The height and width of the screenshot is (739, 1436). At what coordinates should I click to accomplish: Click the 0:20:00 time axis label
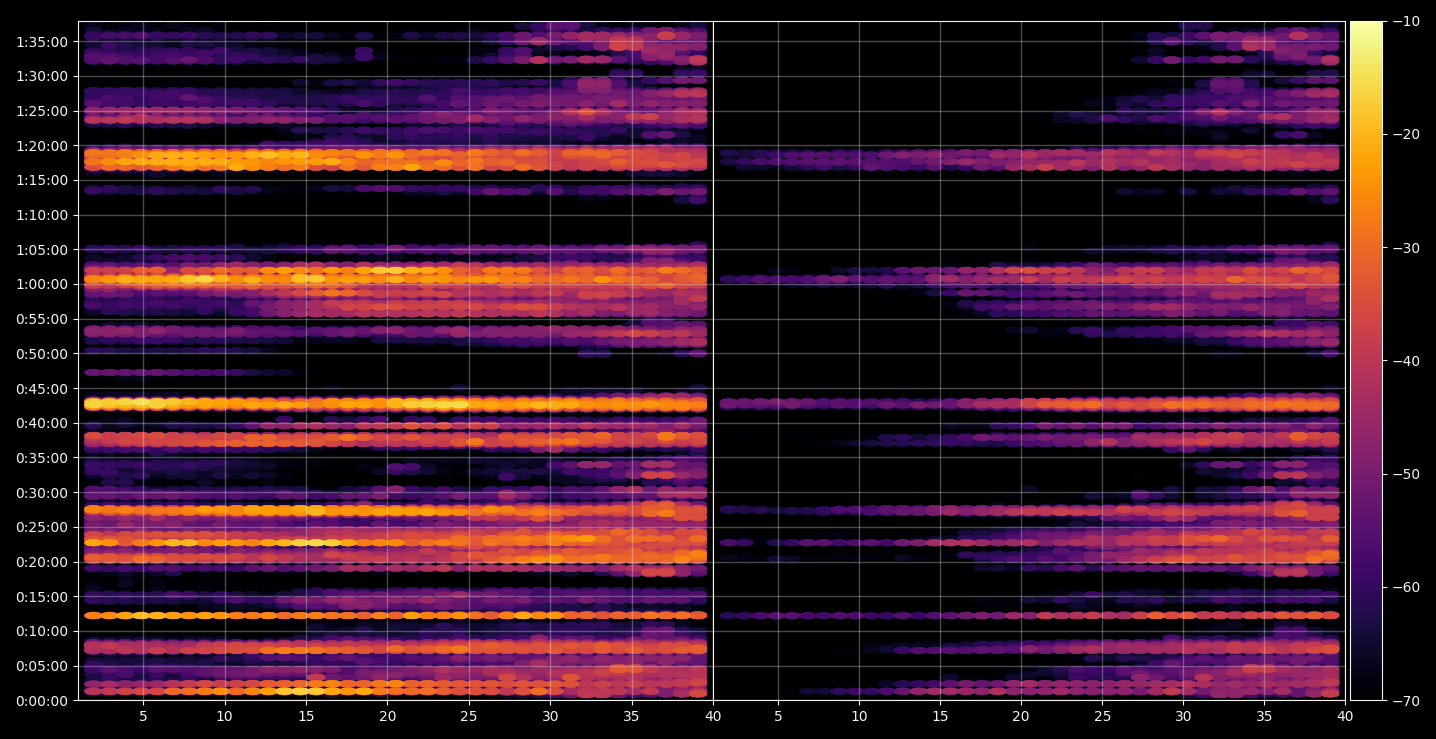(42, 562)
